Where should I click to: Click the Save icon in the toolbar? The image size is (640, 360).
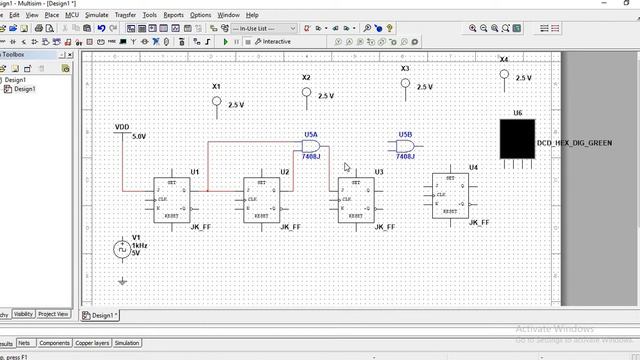pyautogui.click(x=24, y=28)
